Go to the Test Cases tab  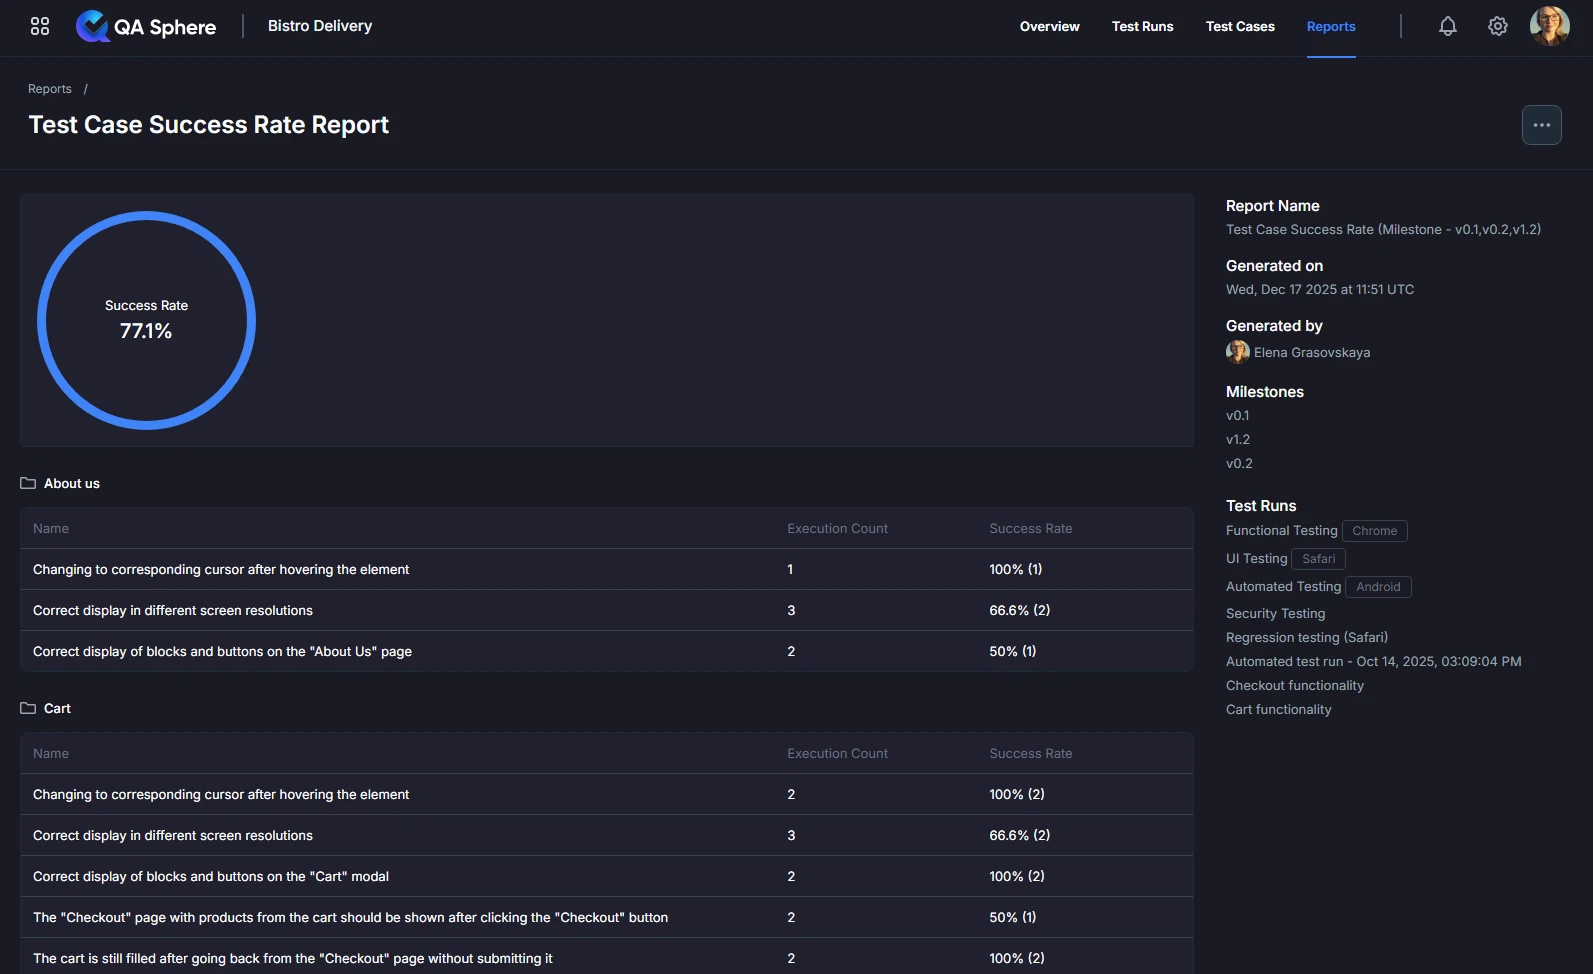click(1240, 26)
